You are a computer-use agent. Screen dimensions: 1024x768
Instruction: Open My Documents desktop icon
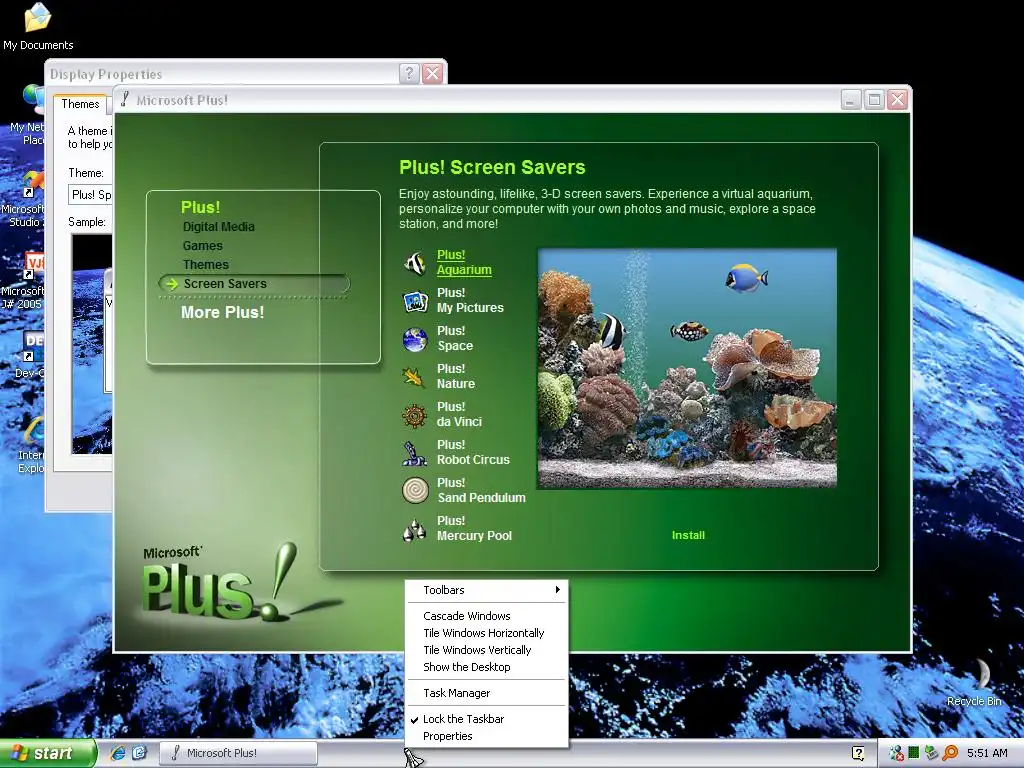38,26
